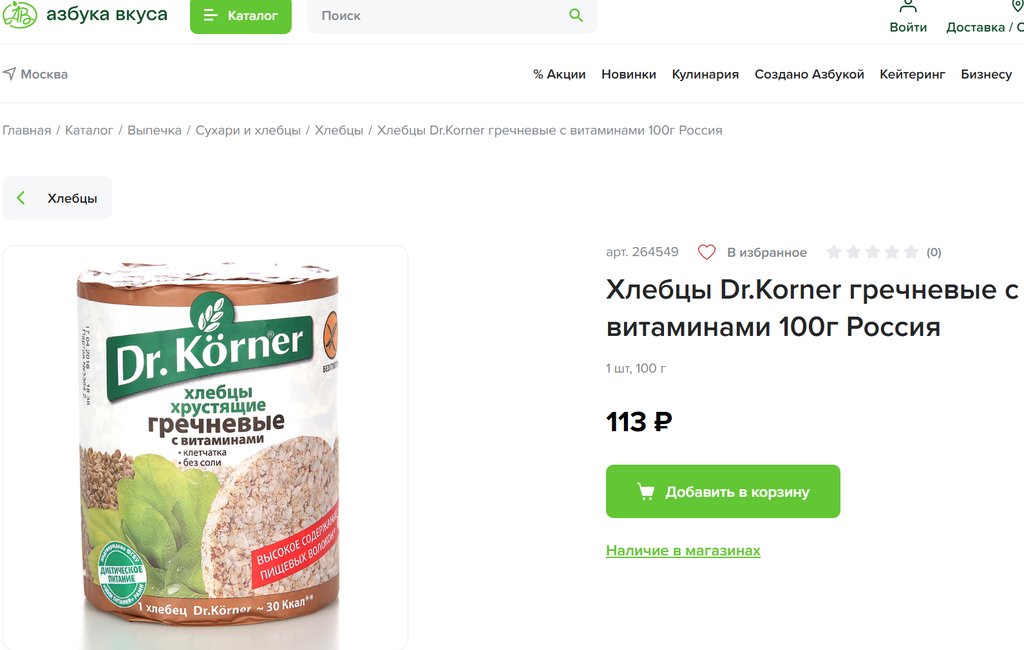
Task: Go to Новинки section
Action: (628, 74)
